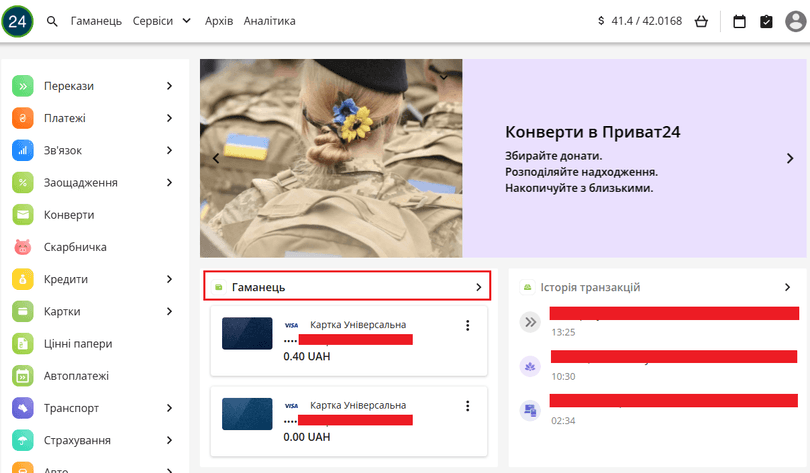Click the Цінні папери document icon
The height and width of the screenshot is (473, 810).
(23, 343)
